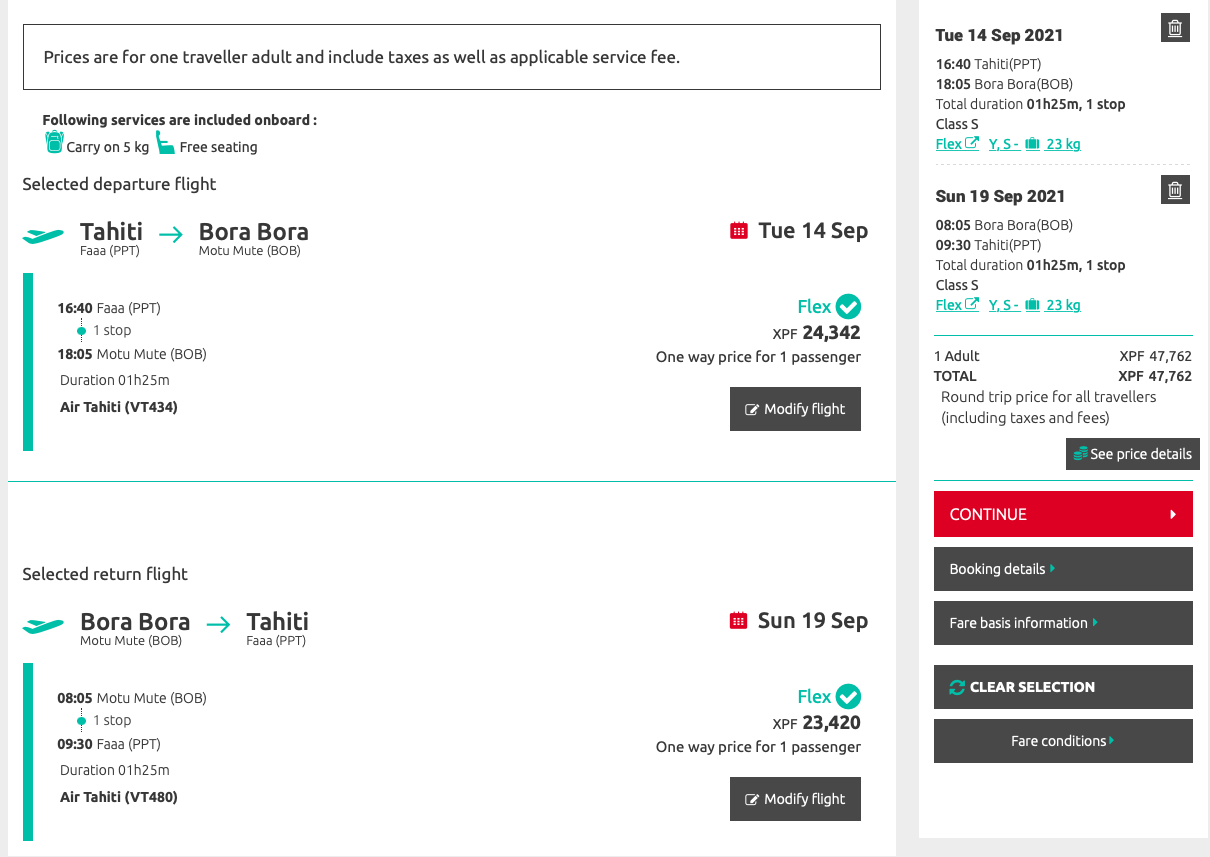This screenshot has width=1210, height=857.
Task: Click the 23 kg baggage link for Sun 19 Sep
Action: tap(1062, 305)
